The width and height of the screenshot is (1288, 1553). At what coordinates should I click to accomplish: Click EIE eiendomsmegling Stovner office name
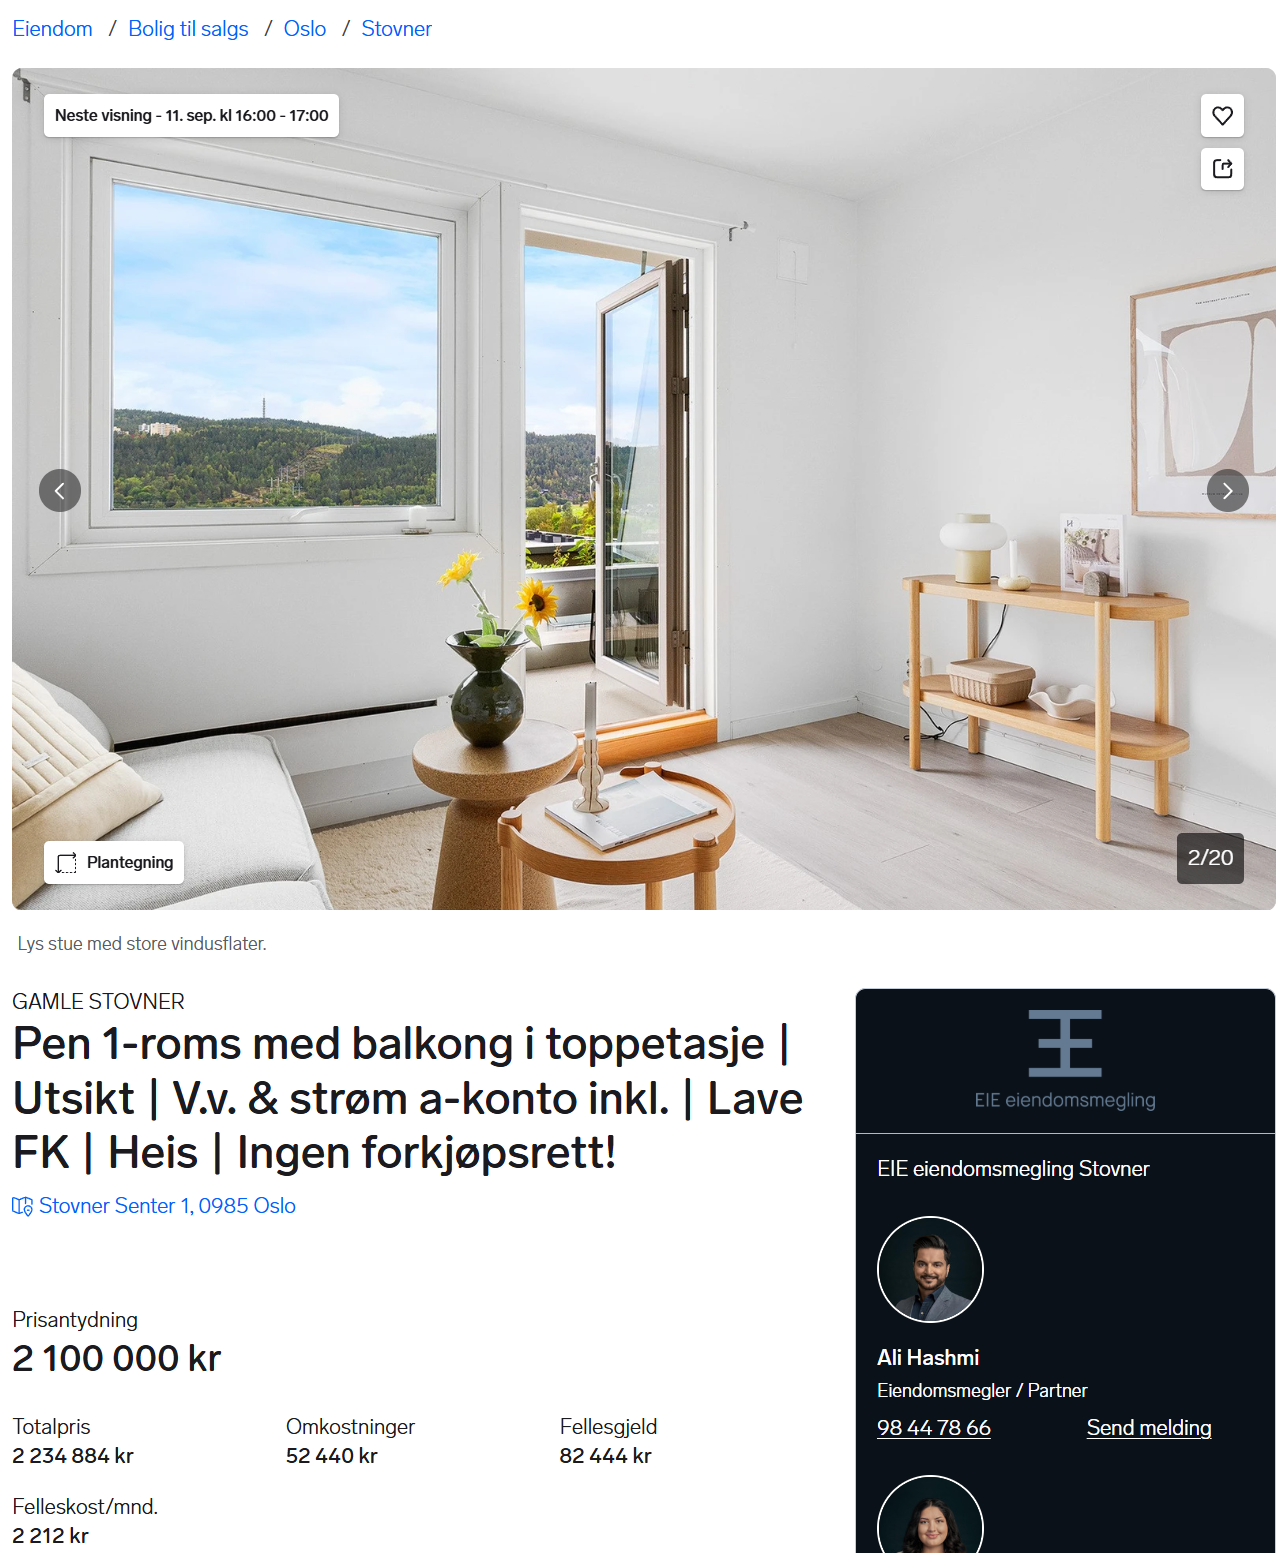pos(1013,1169)
